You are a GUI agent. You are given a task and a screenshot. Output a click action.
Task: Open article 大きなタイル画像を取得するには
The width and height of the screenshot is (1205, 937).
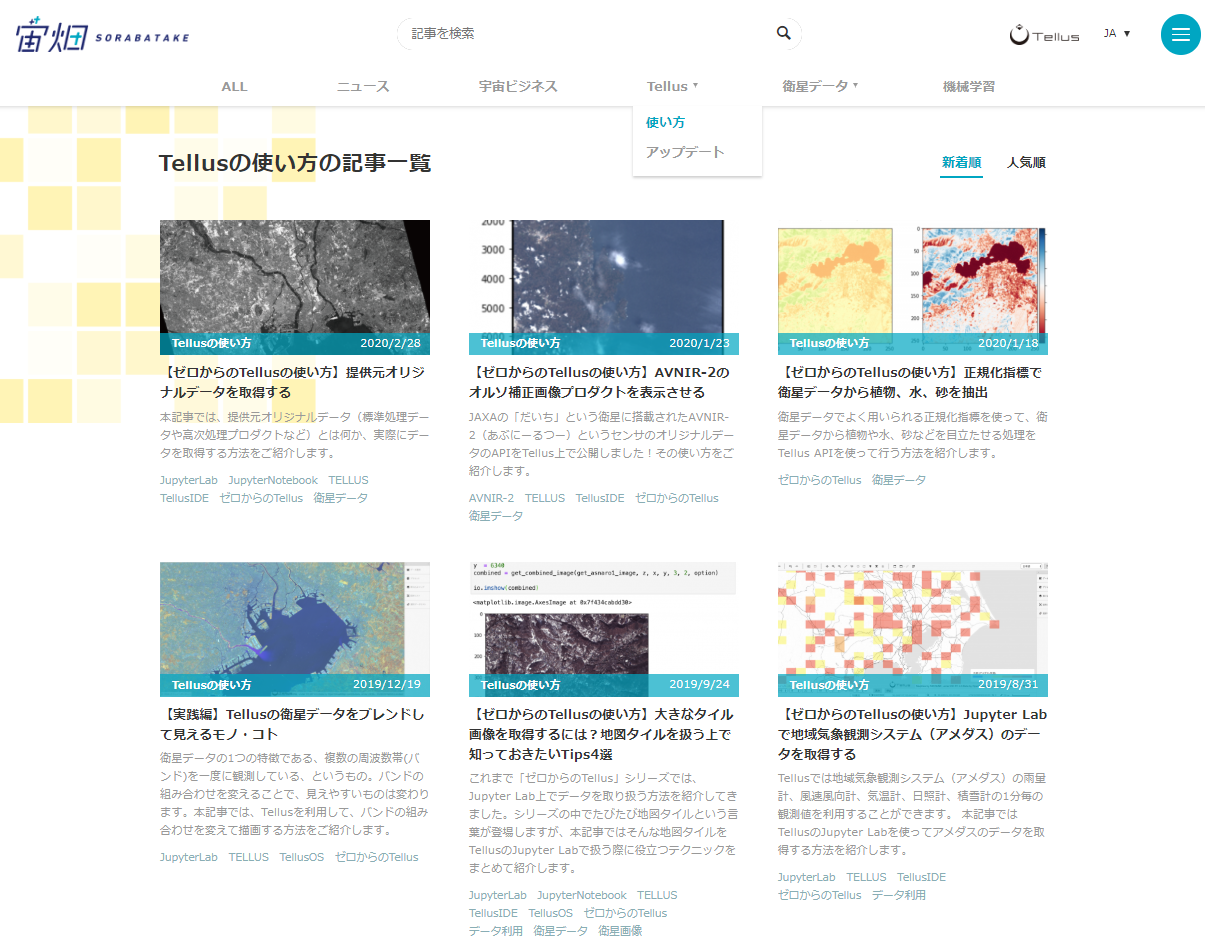[x=601, y=734]
